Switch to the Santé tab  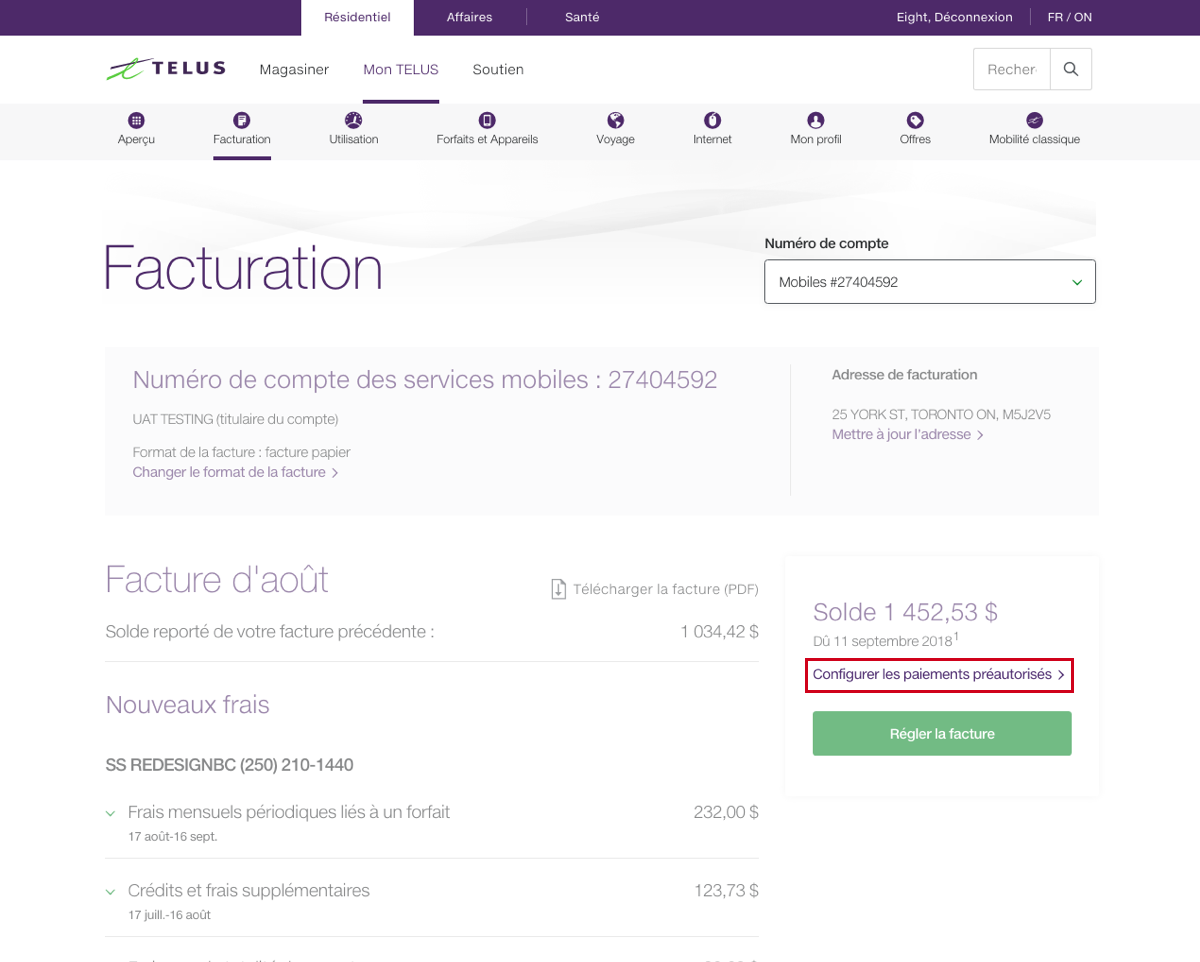click(582, 17)
